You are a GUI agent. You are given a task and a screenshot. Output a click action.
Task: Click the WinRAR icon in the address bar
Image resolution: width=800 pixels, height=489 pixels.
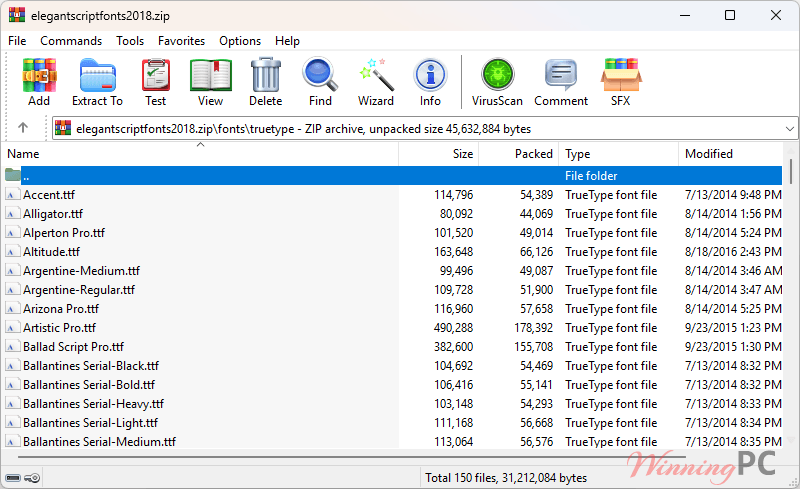(63, 128)
